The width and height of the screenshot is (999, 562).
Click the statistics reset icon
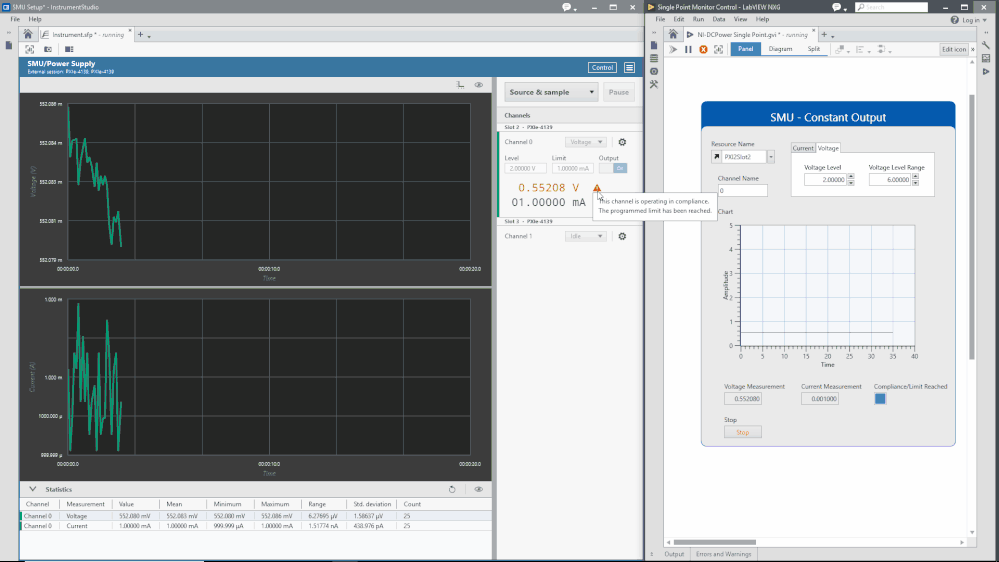pyautogui.click(x=452, y=489)
